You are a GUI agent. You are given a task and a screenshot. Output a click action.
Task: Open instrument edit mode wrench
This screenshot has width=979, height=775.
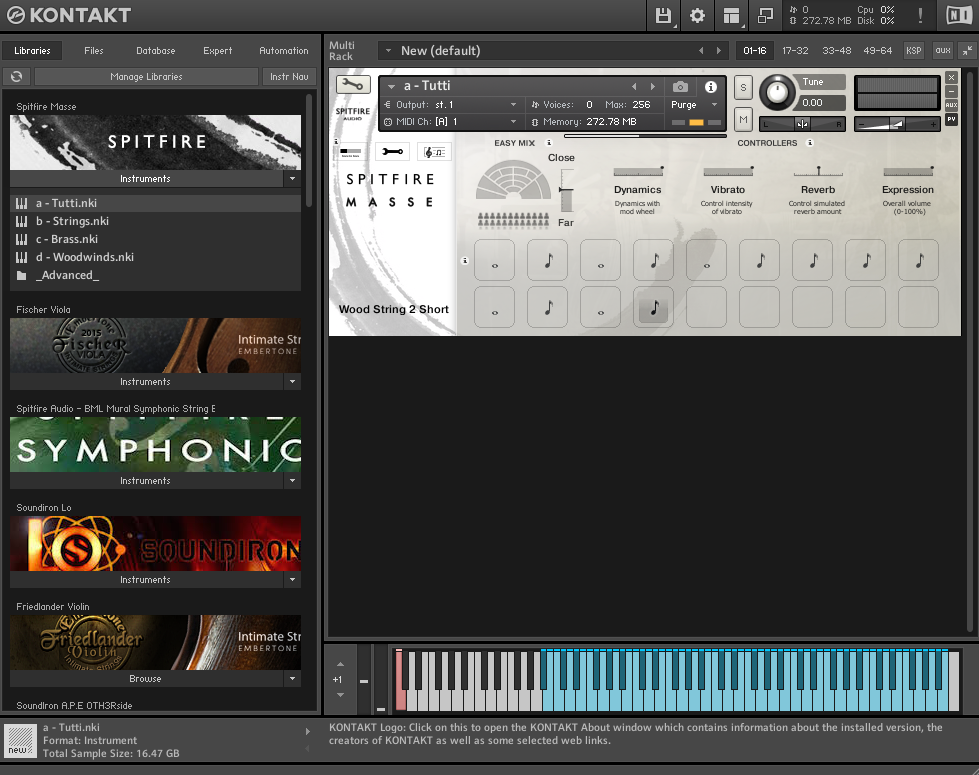(x=353, y=84)
